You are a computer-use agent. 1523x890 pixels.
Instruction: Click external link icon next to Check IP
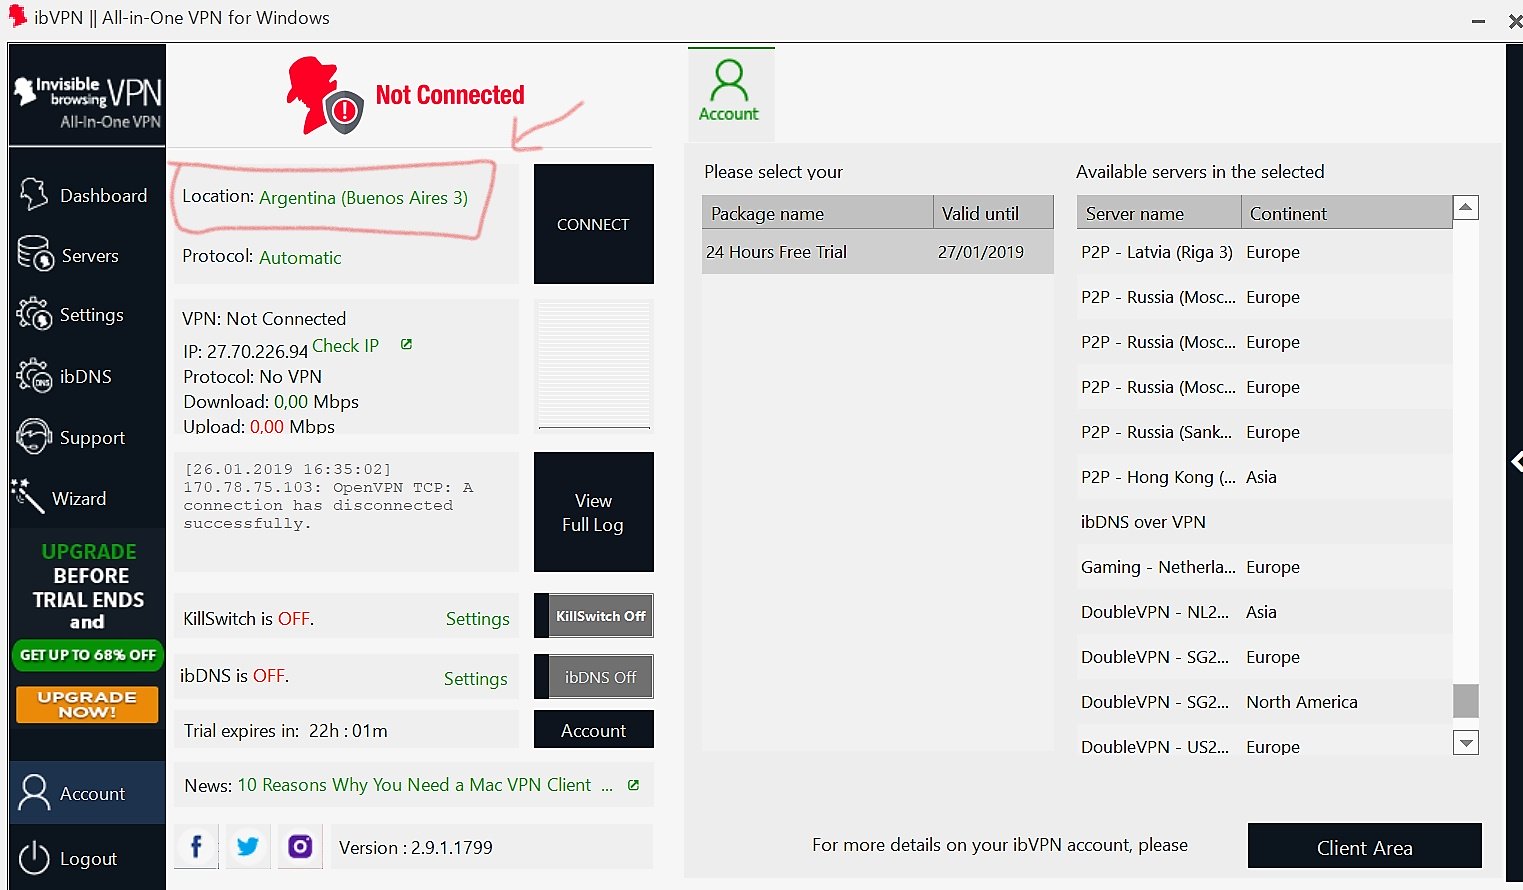click(406, 344)
